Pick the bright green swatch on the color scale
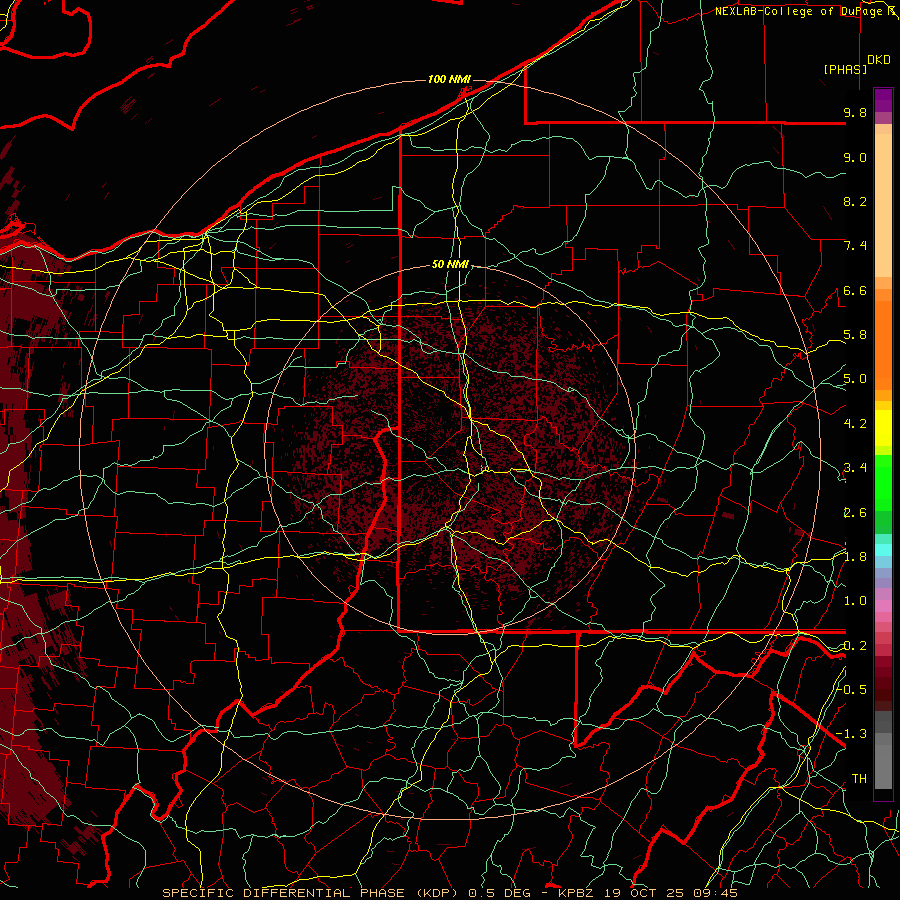The width and height of the screenshot is (900, 900). [x=883, y=482]
